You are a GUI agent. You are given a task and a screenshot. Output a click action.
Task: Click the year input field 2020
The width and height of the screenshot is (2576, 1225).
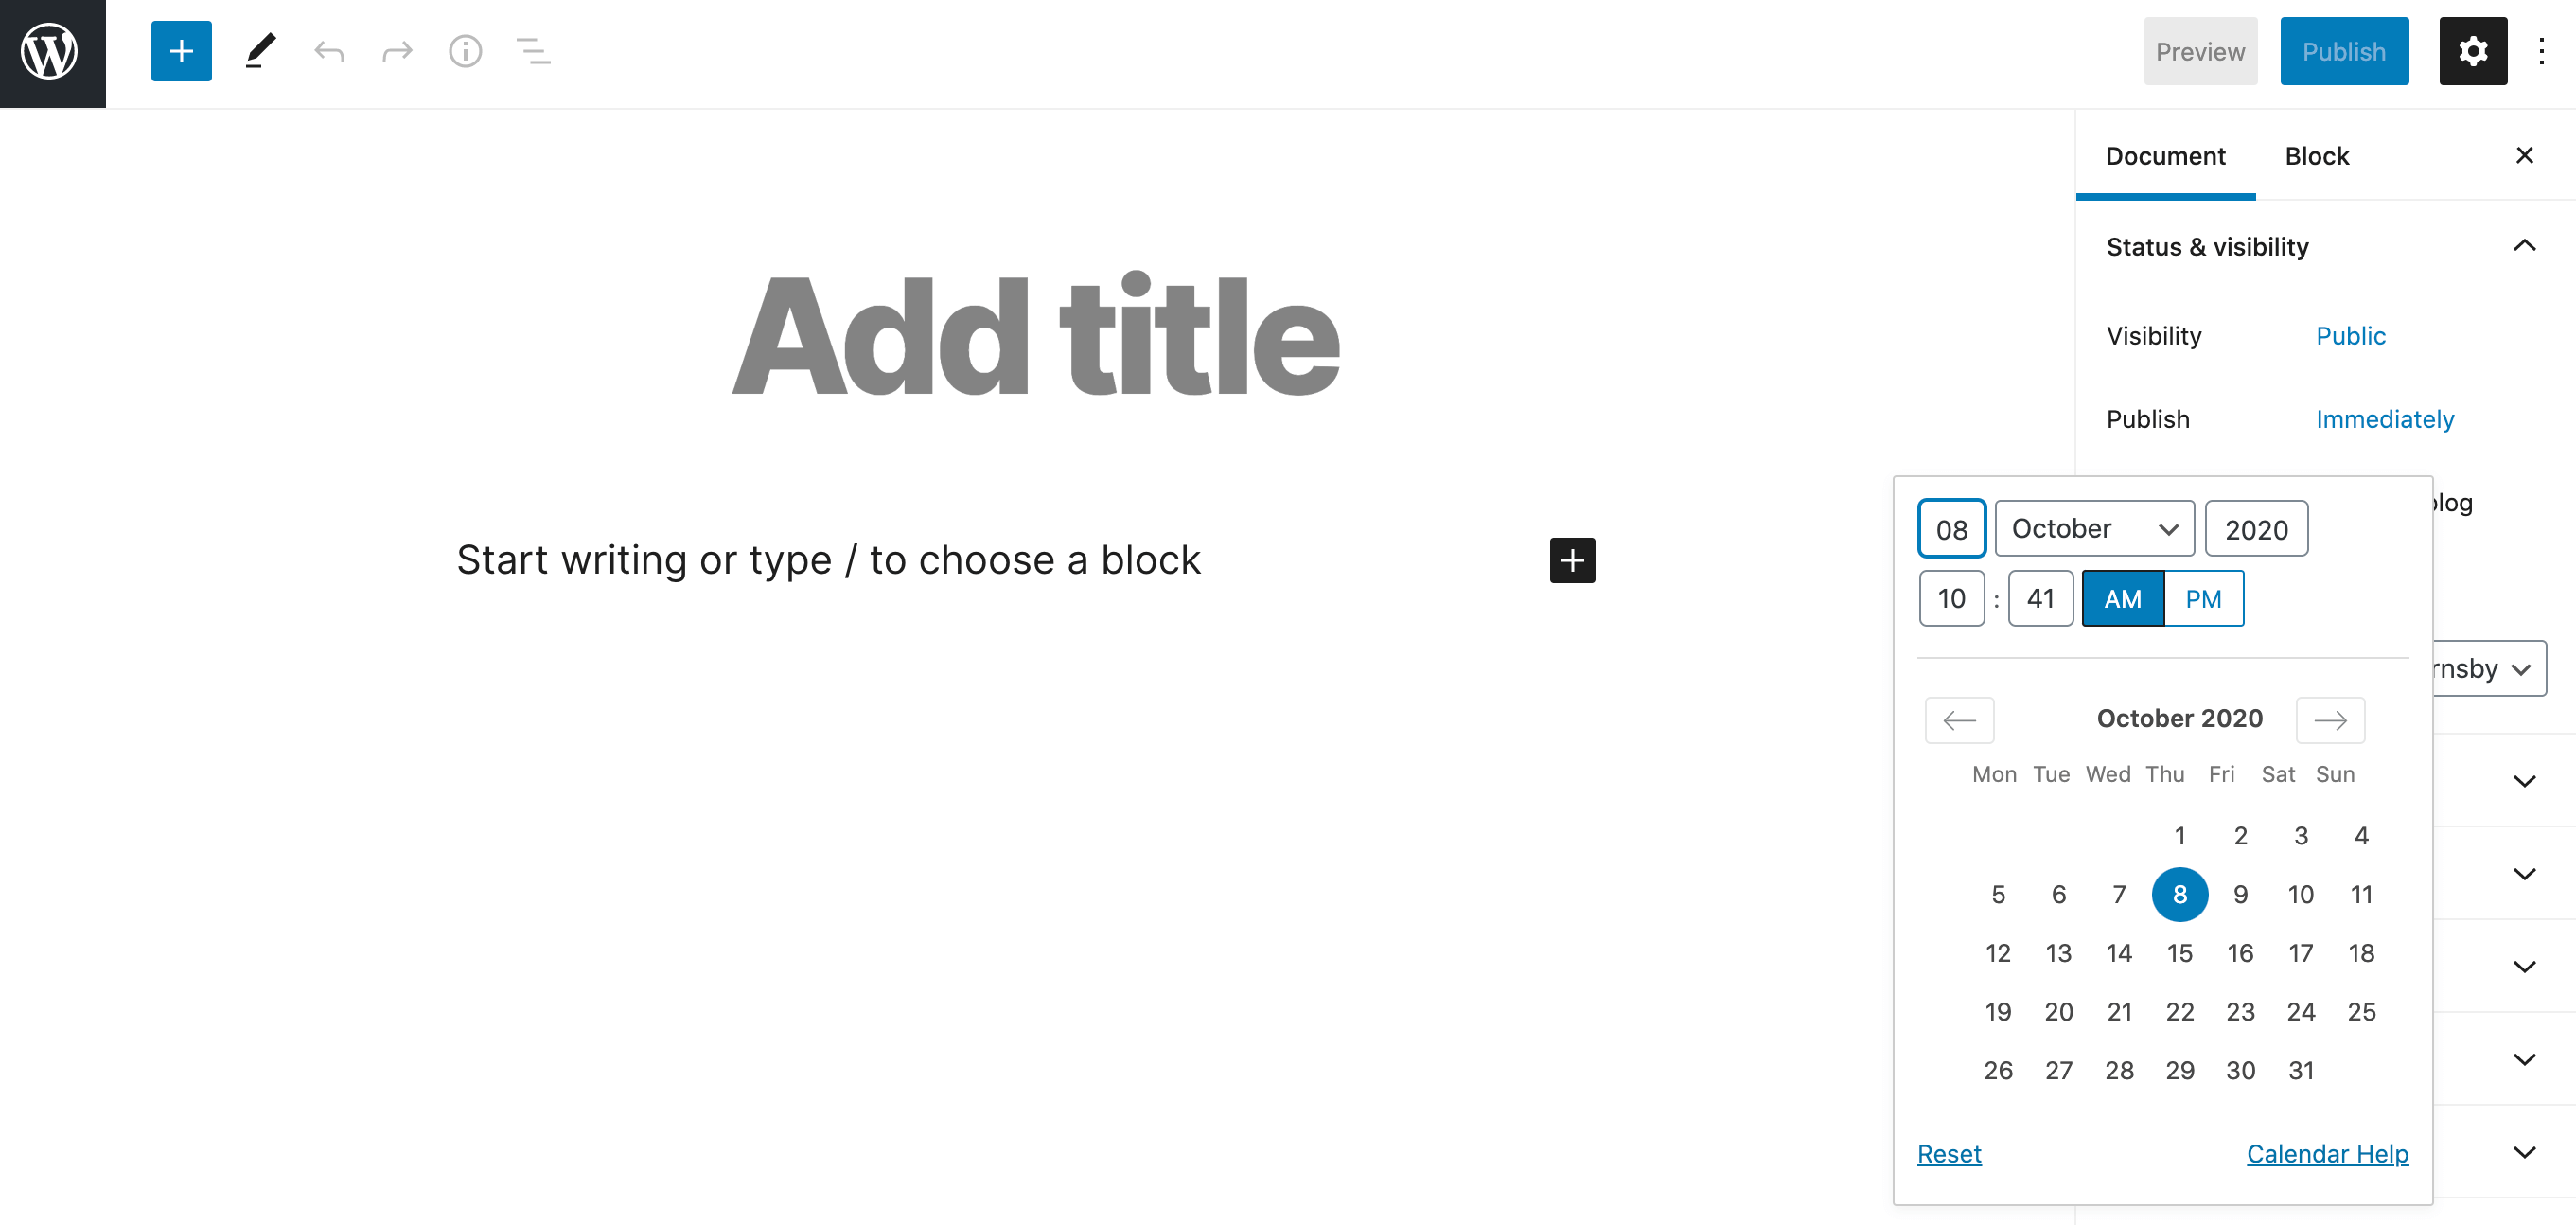(2259, 528)
